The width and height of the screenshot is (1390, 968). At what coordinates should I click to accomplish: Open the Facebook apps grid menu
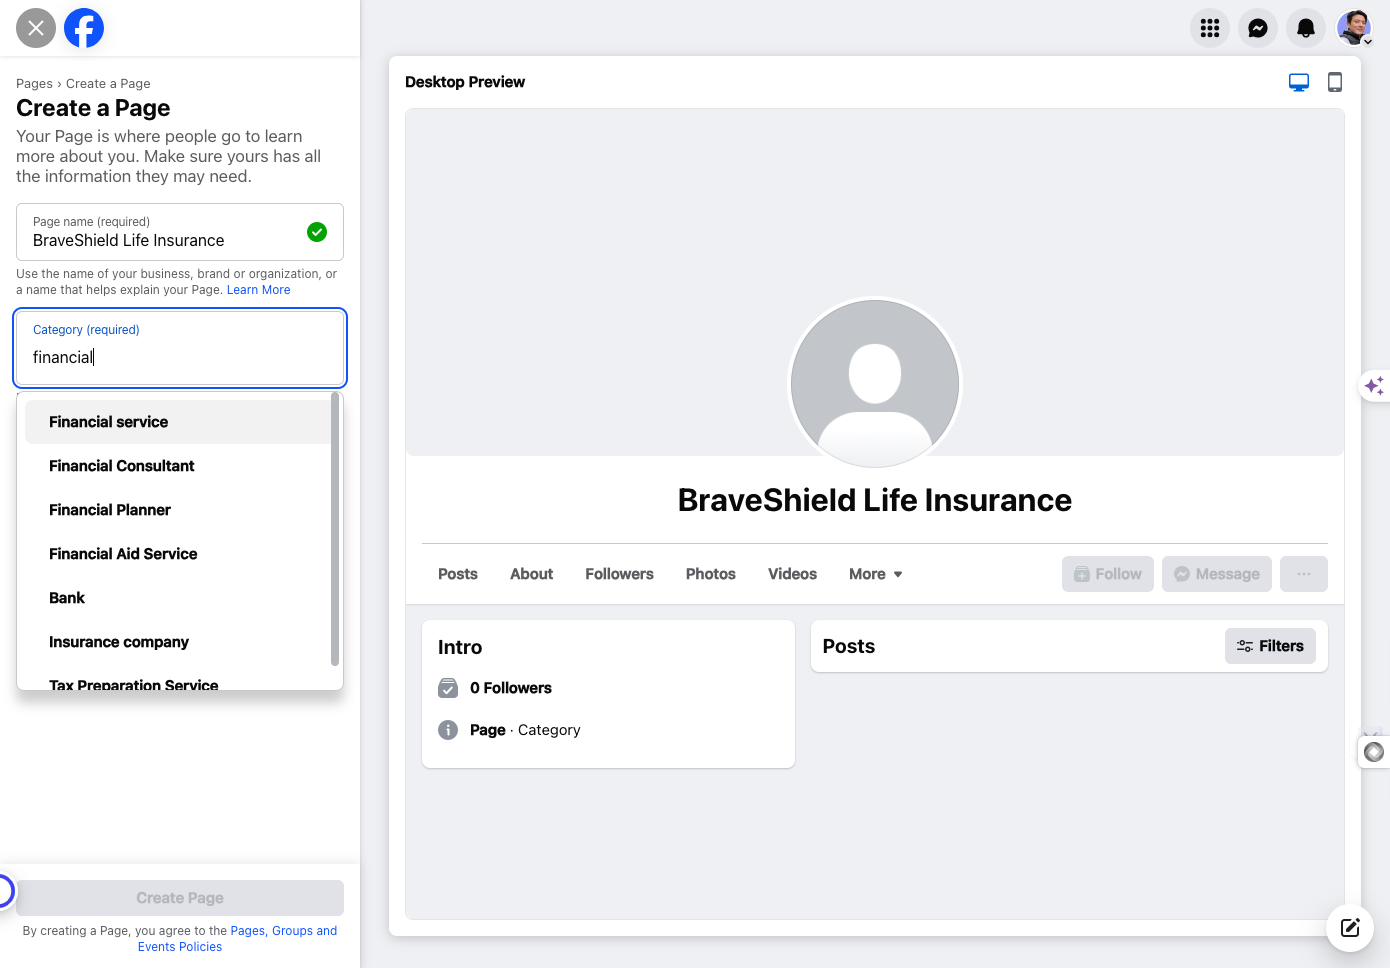tap(1210, 28)
